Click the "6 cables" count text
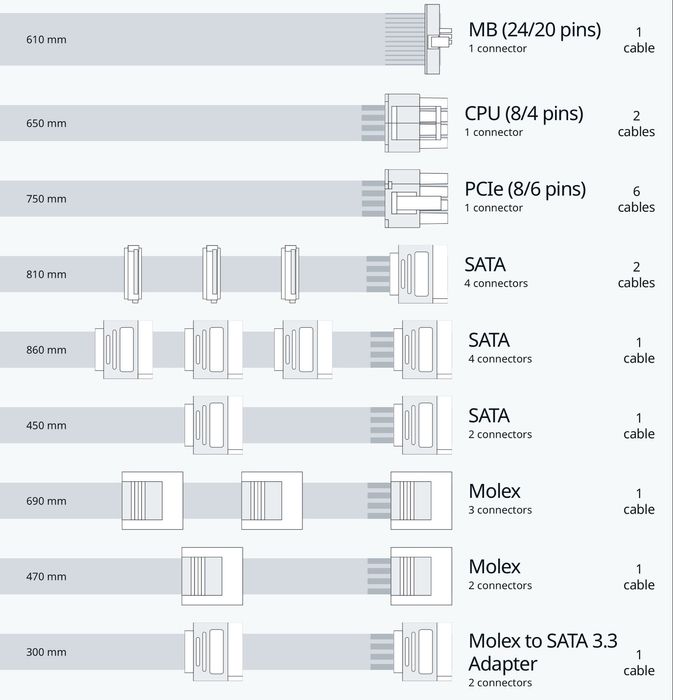Screen dimensions: 673x700 click(636, 199)
